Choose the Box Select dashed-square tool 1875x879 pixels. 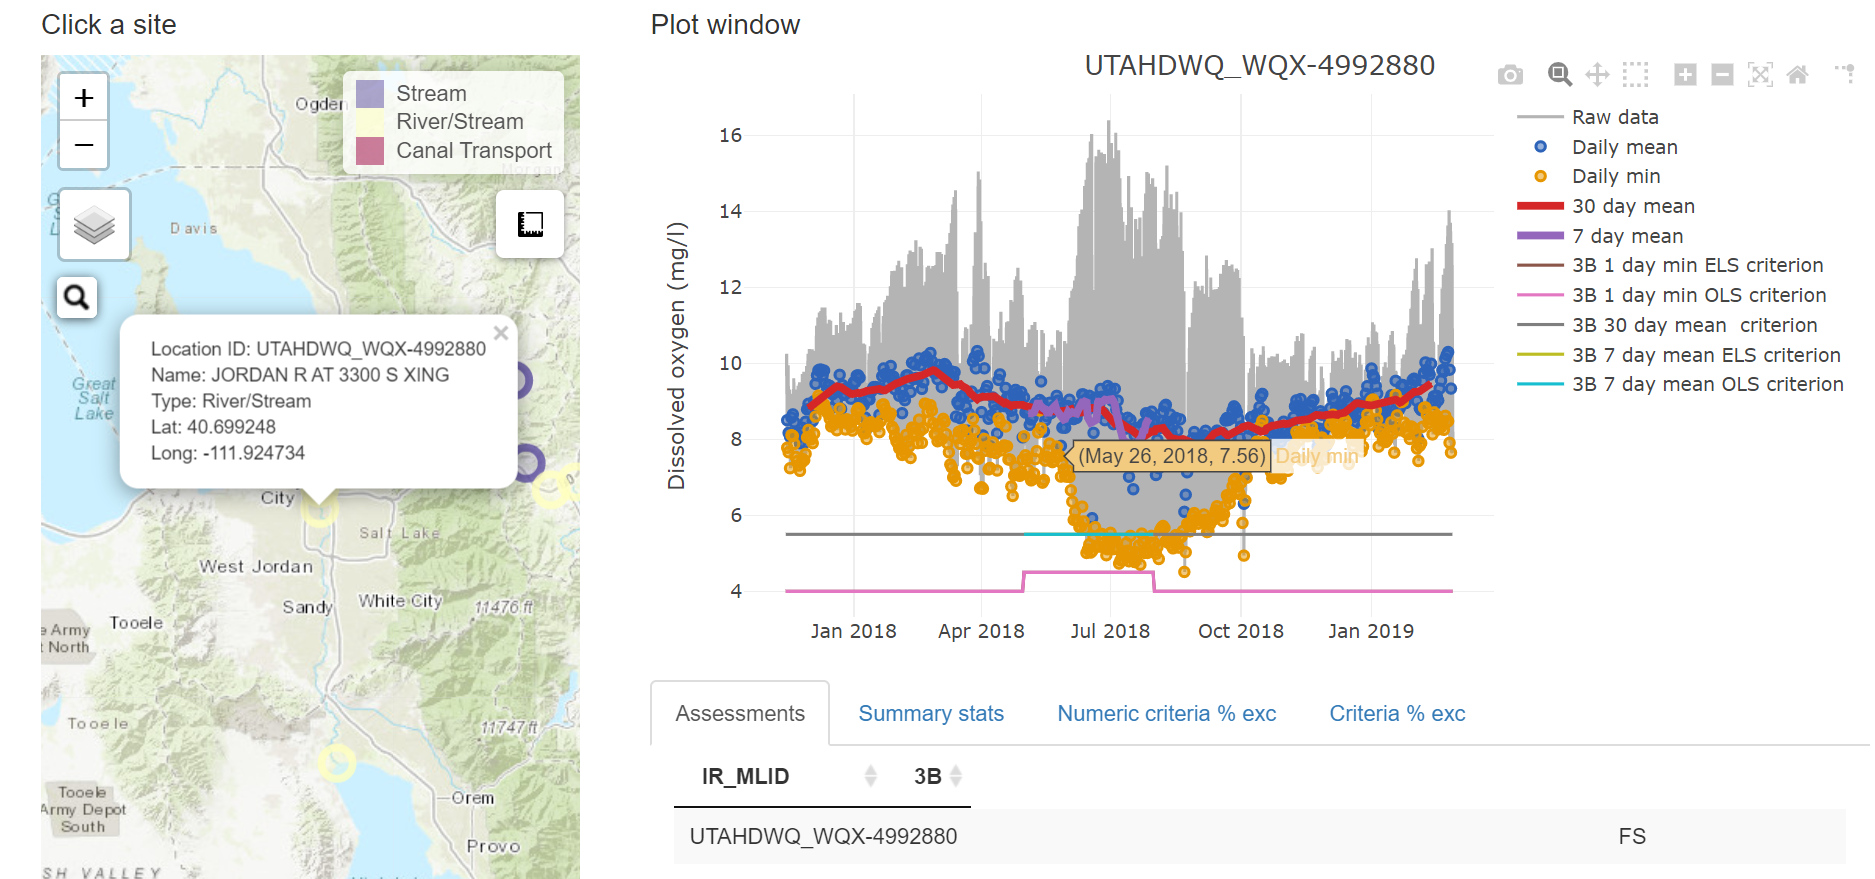(1635, 75)
